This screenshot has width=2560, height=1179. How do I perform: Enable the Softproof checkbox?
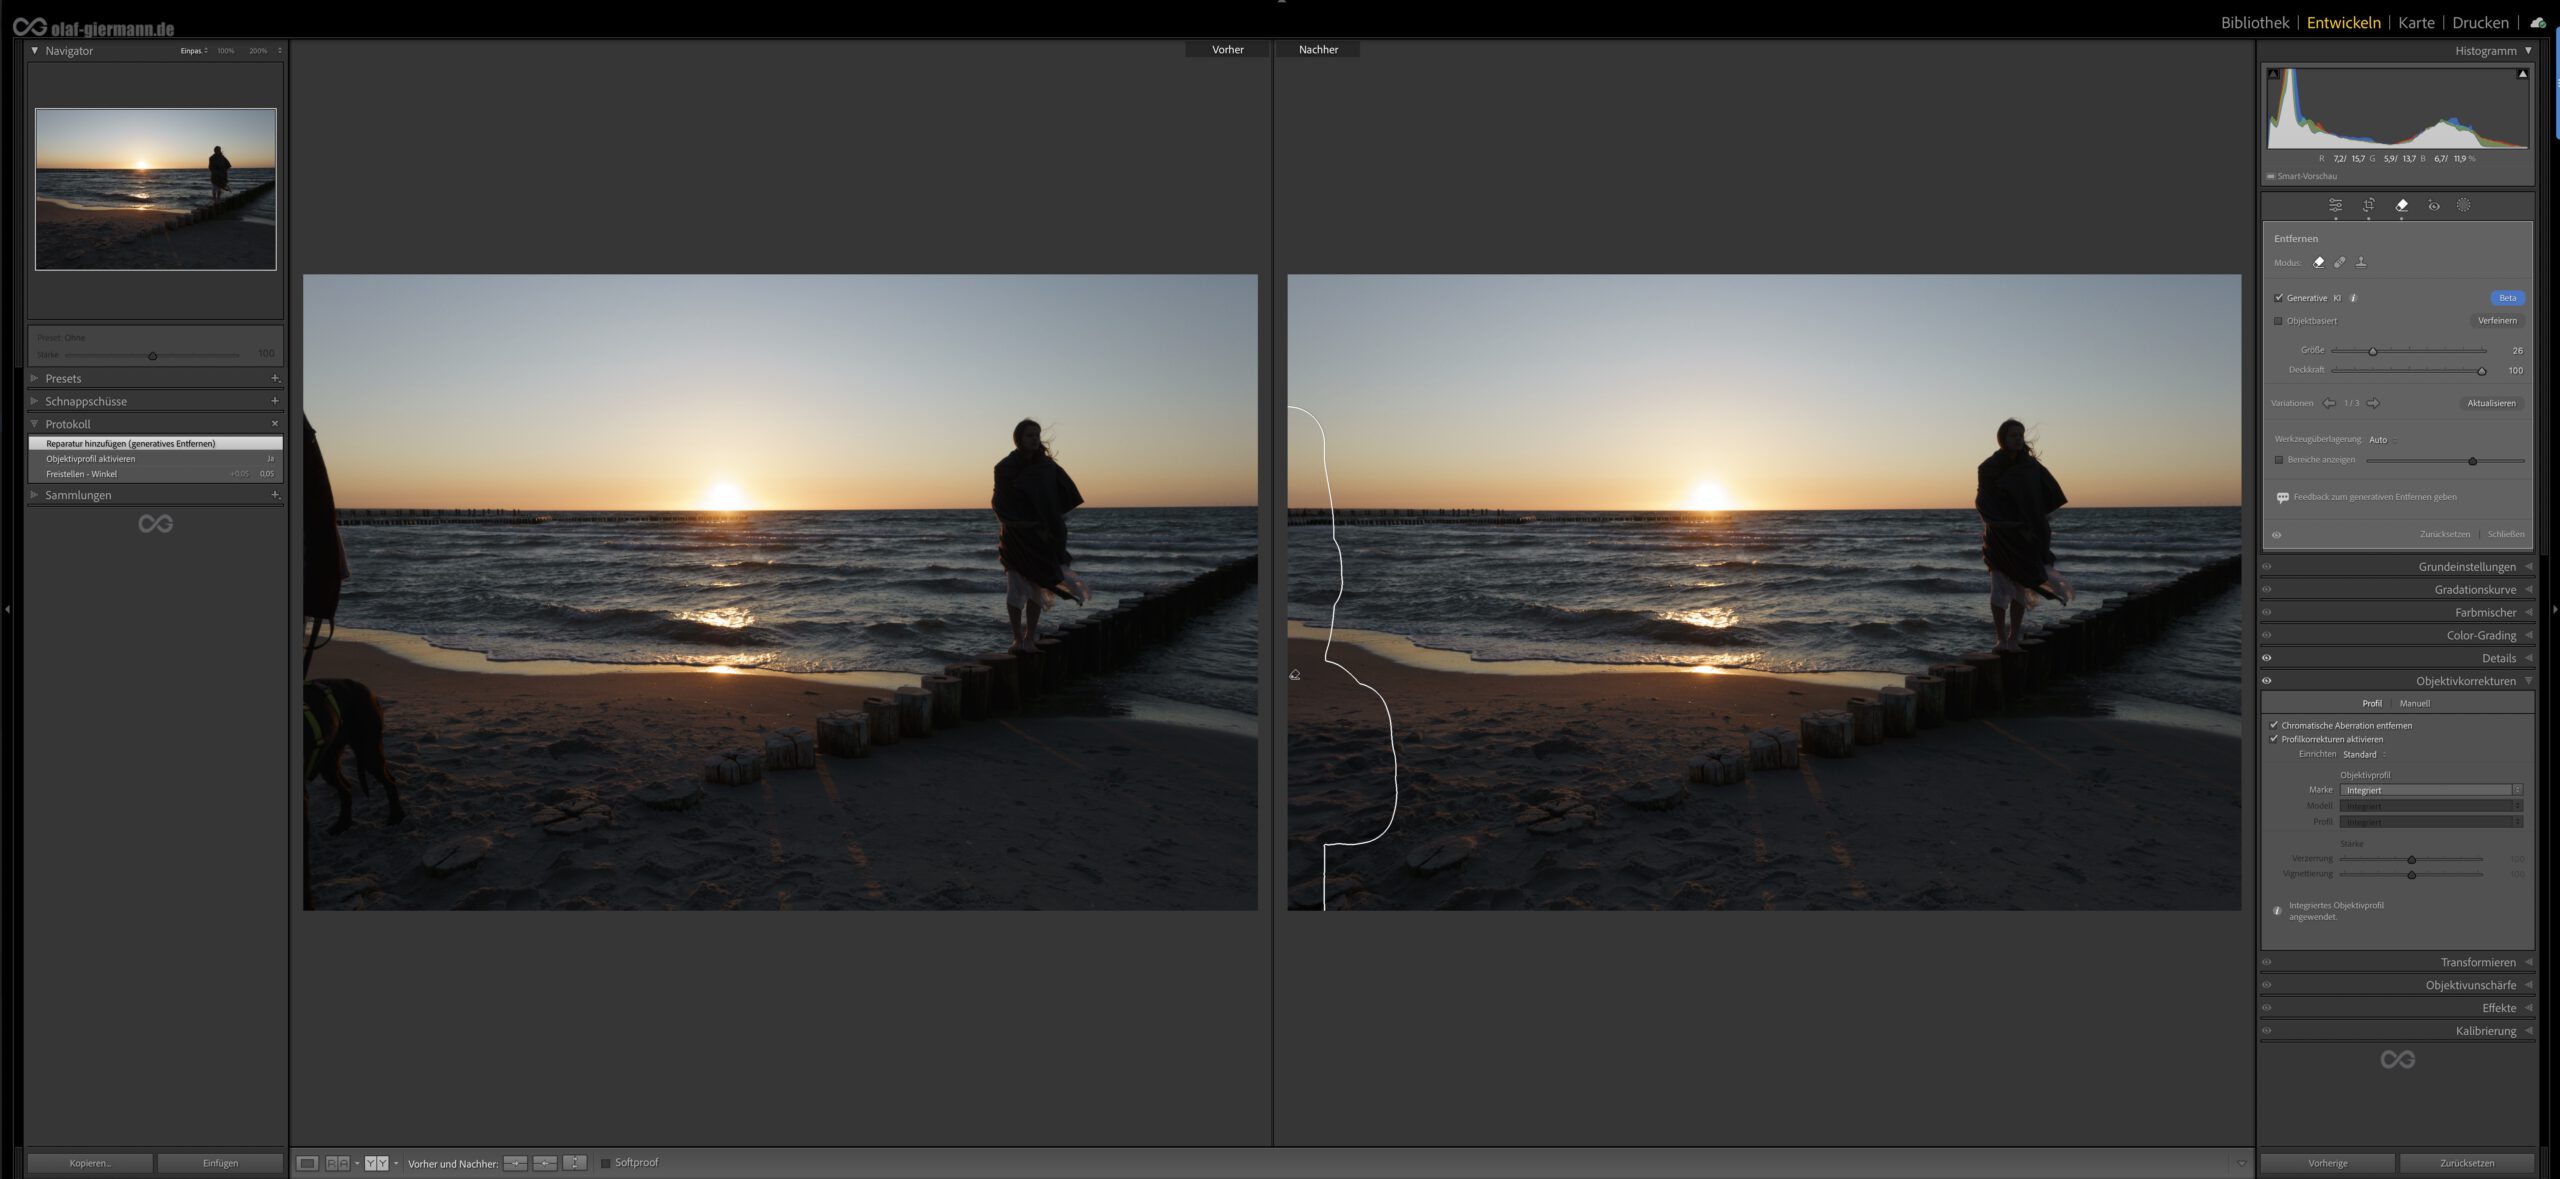[605, 1163]
